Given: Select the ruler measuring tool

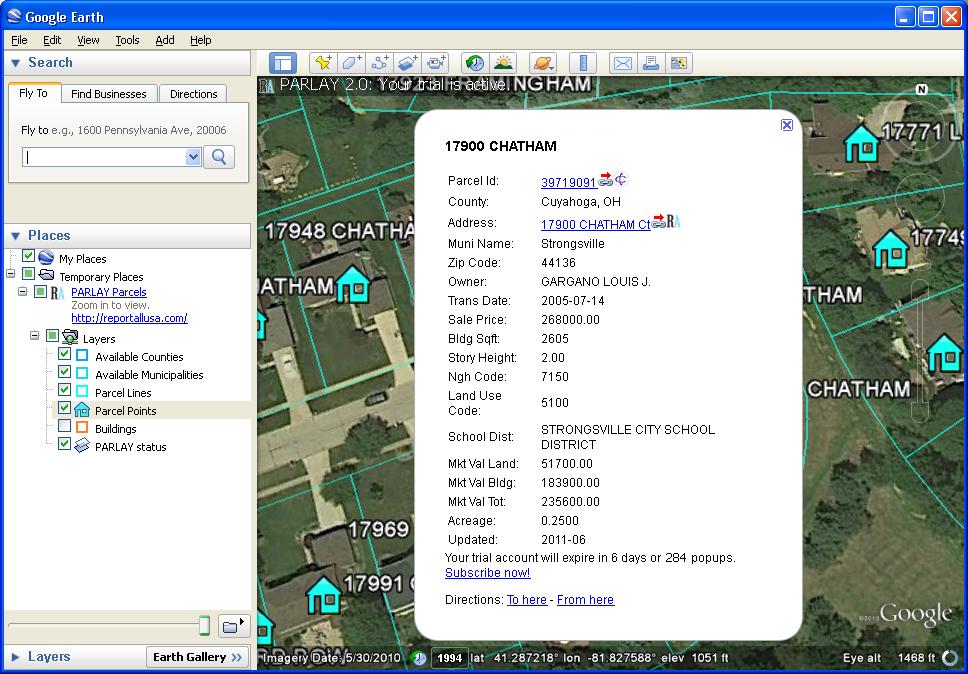Looking at the screenshot, I should click(x=583, y=63).
